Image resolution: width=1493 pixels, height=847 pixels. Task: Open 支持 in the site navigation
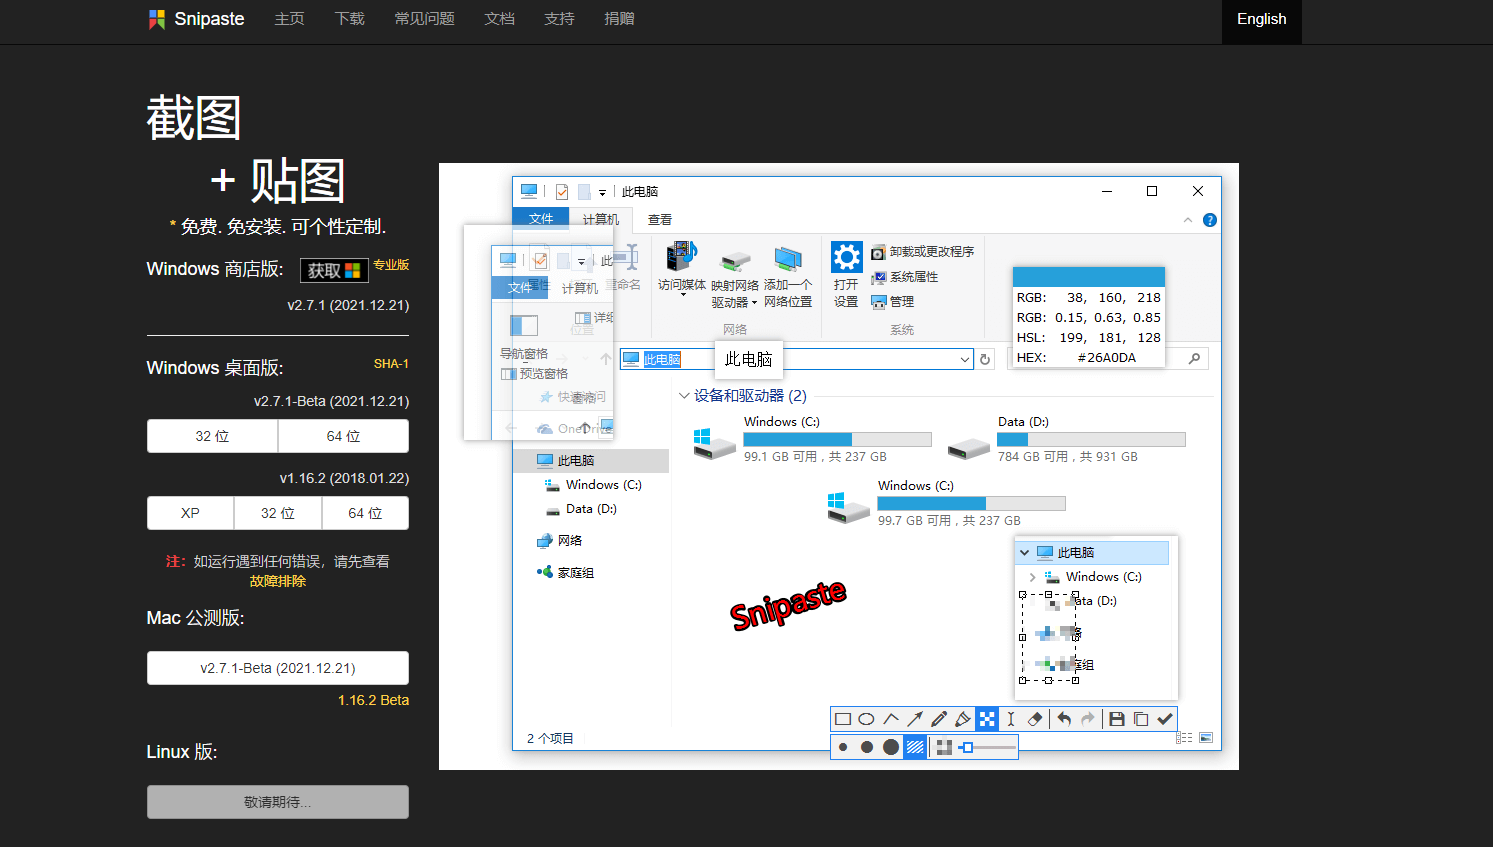click(559, 19)
